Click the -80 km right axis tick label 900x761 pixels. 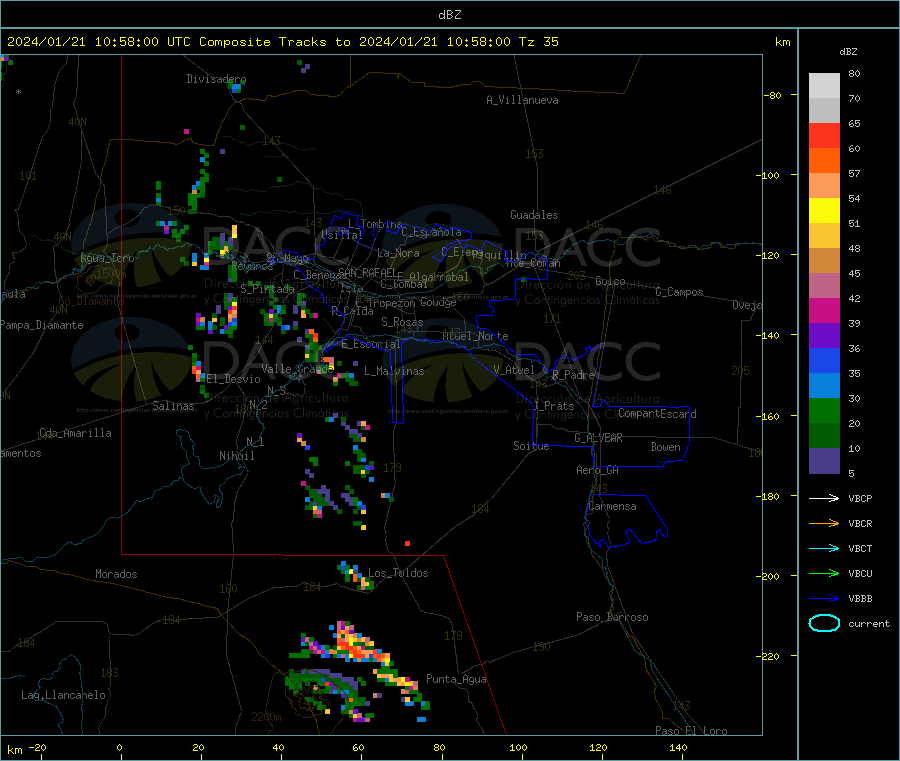click(772, 95)
